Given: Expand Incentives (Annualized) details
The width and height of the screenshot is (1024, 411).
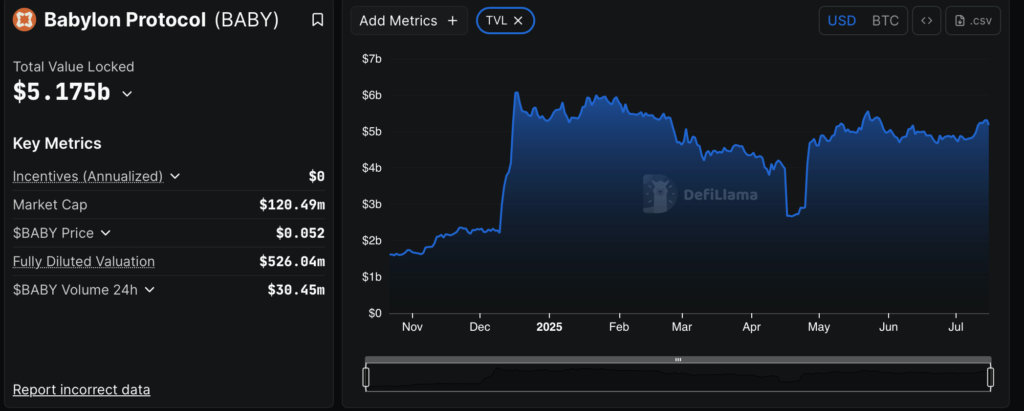Looking at the screenshot, I should [175, 176].
